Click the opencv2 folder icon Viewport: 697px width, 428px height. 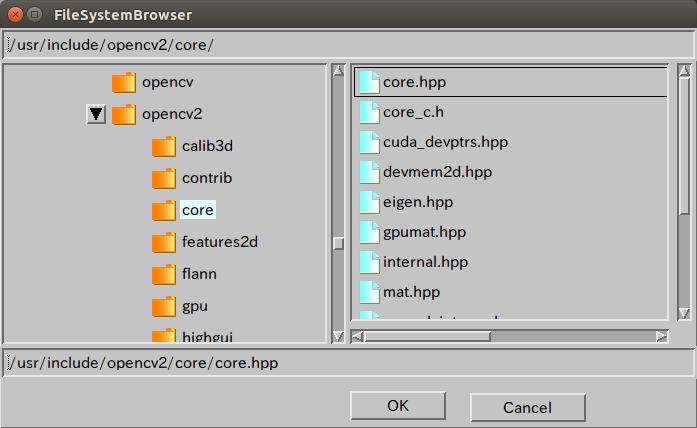click(124, 115)
